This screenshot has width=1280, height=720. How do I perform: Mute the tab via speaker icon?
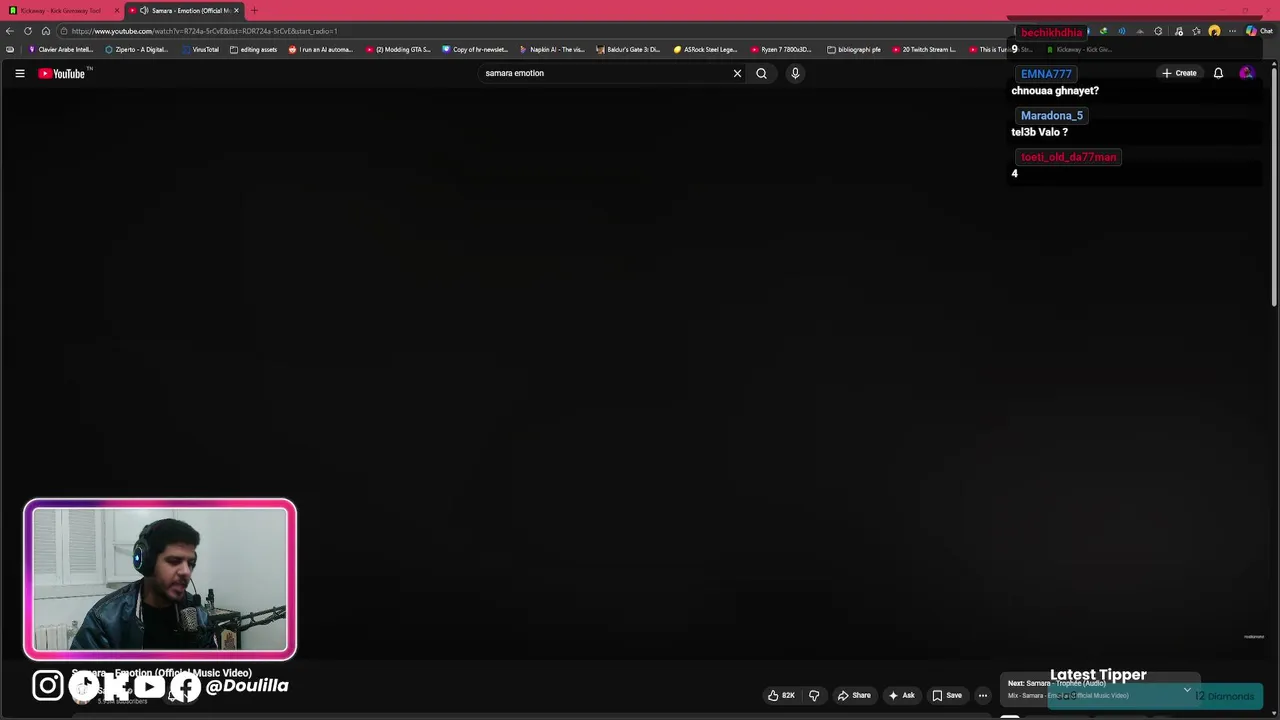[x=144, y=10]
